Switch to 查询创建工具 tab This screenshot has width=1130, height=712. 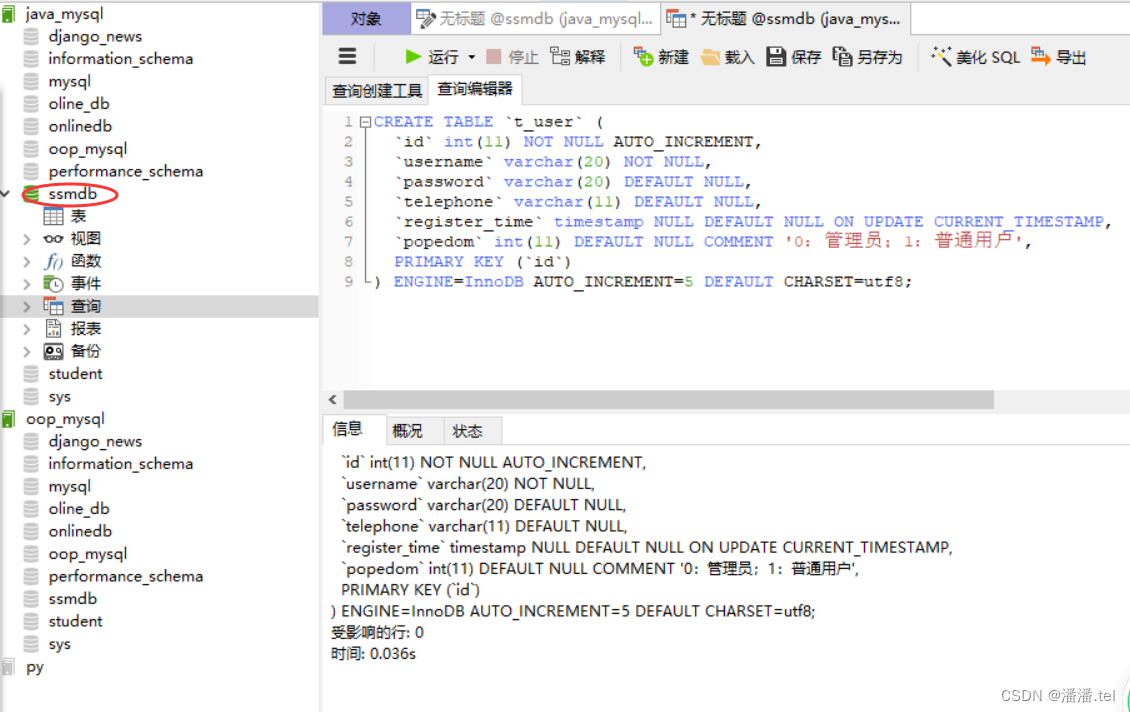(376, 91)
